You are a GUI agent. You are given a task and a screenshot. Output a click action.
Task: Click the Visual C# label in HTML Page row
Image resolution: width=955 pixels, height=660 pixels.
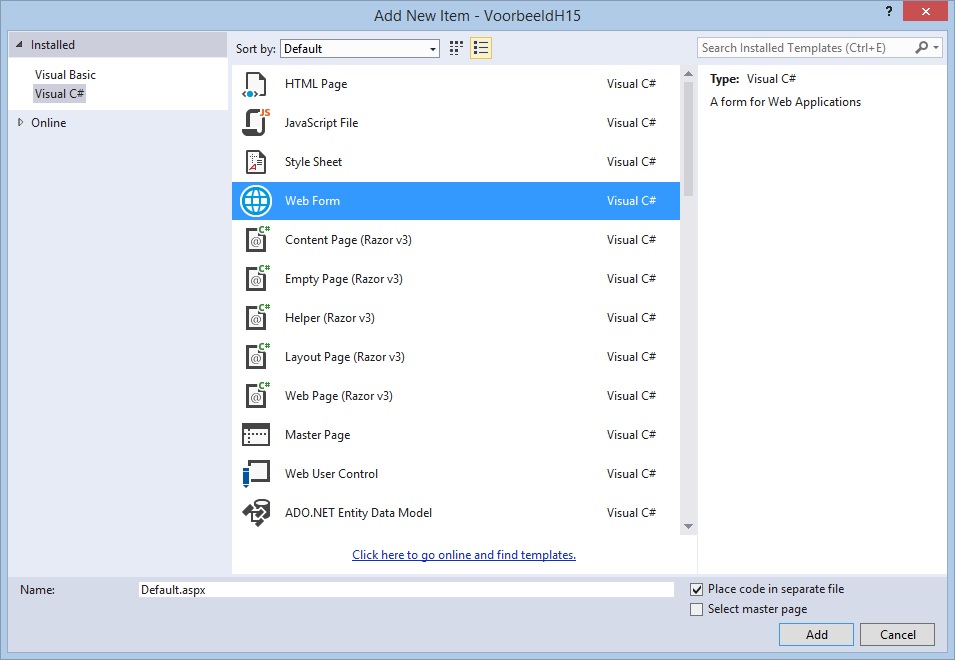[x=632, y=84]
